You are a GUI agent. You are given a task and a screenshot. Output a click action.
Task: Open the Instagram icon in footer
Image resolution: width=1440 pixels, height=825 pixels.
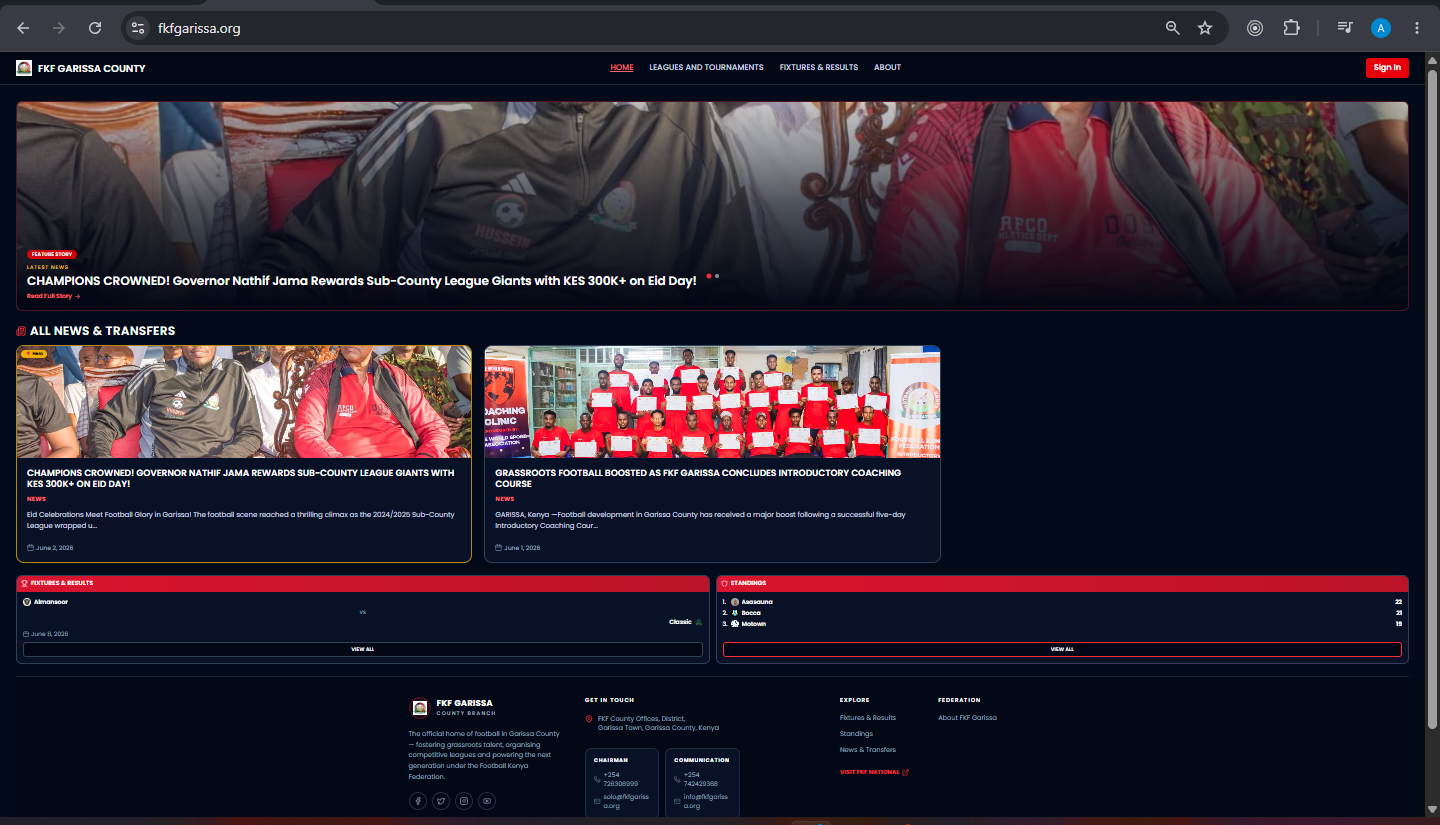464,801
